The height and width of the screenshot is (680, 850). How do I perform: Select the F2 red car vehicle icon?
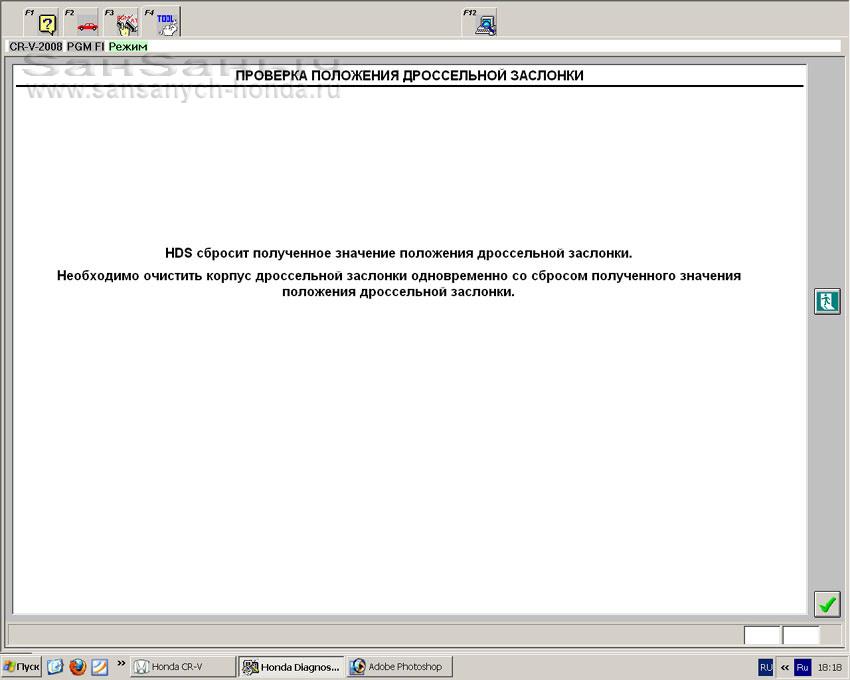(x=87, y=23)
